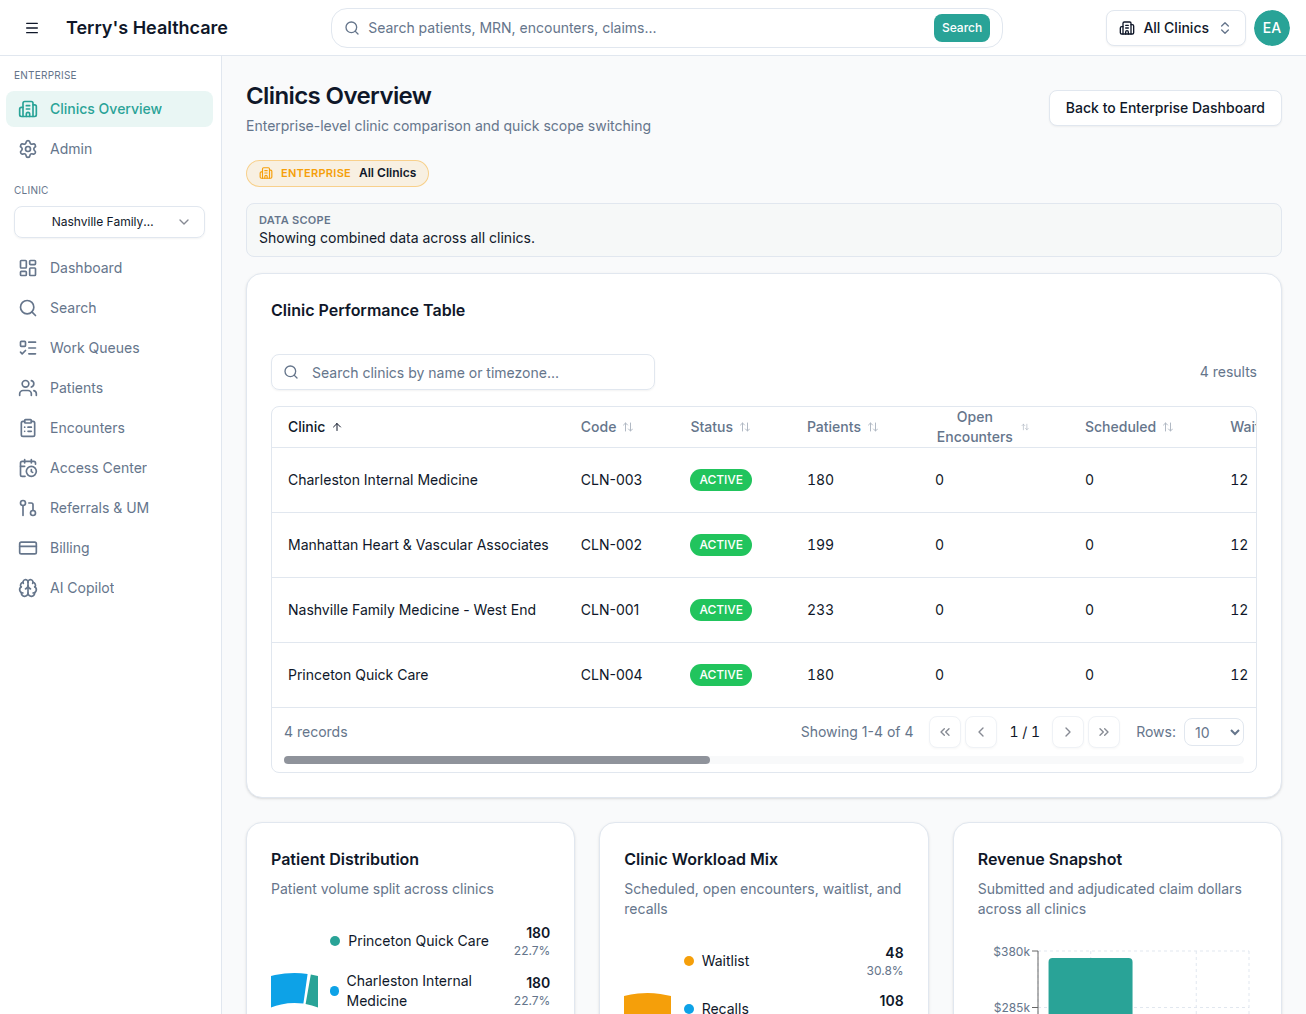The height and width of the screenshot is (1014, 1306).
Task: Open the All Clinics scope dropdown
Action: 1175,28
